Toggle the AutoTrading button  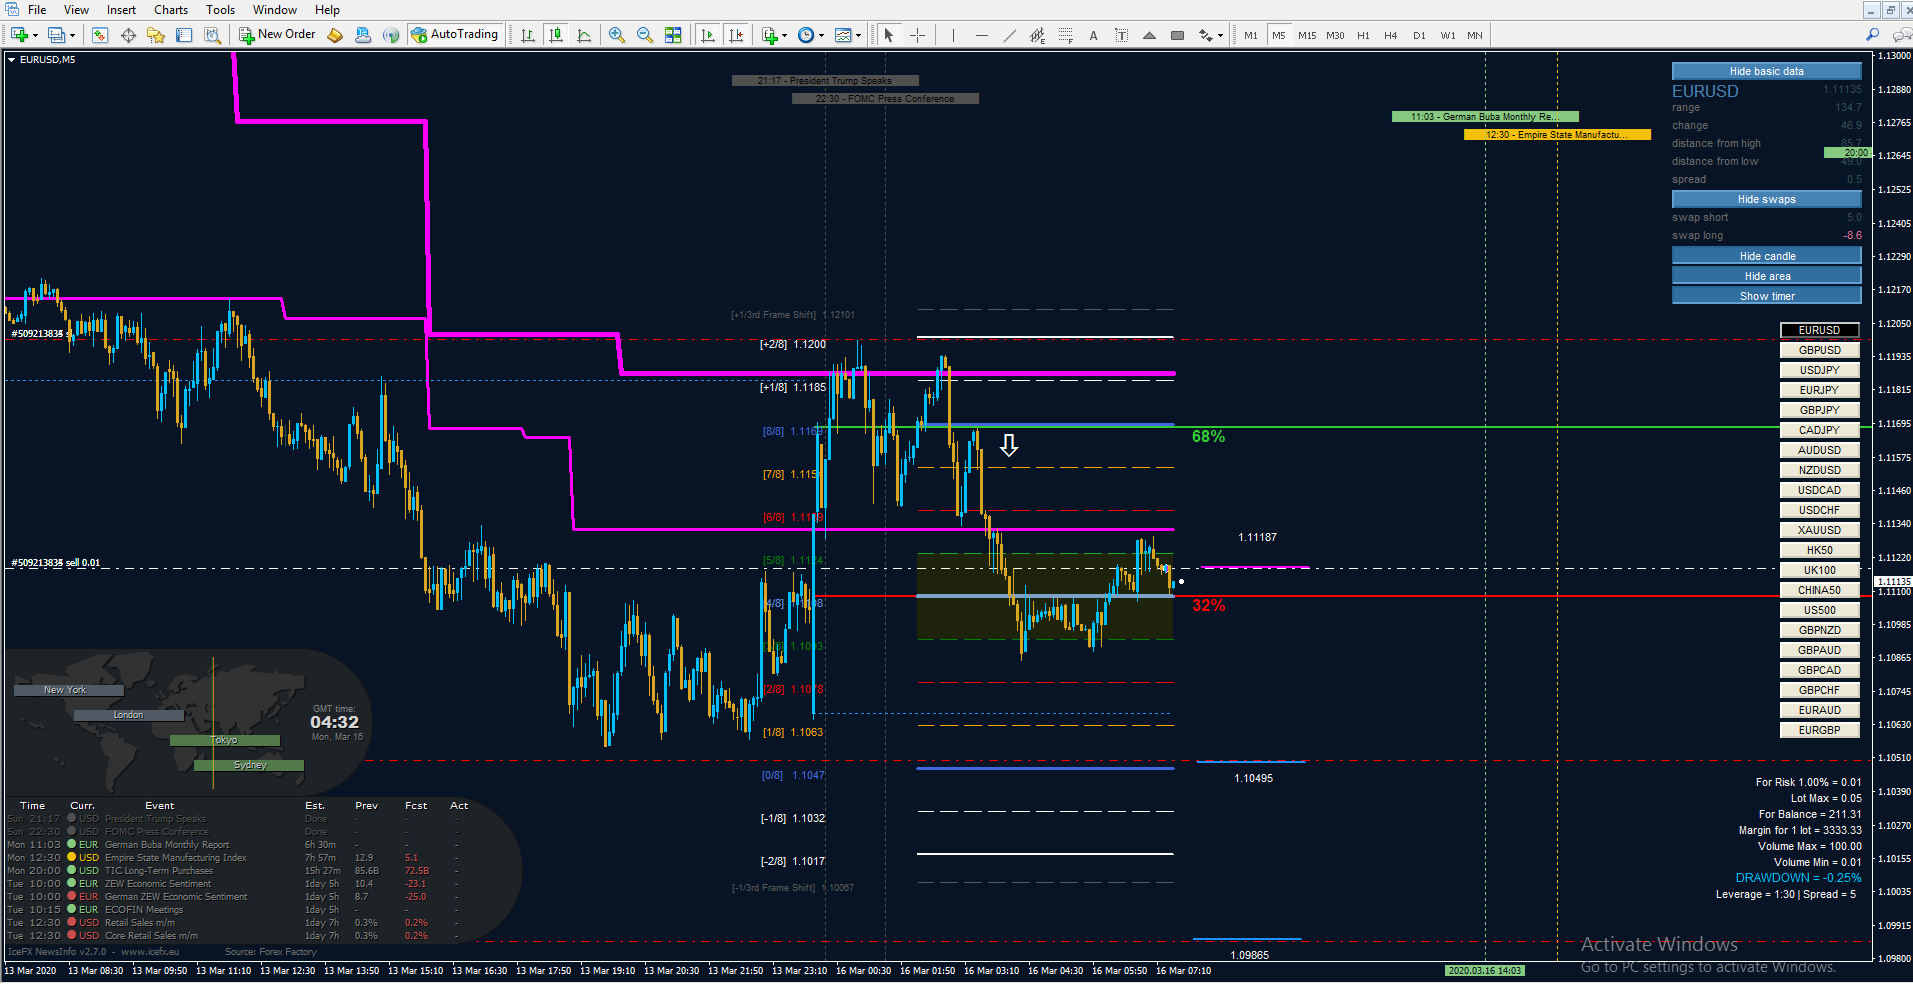pos(456,35)
